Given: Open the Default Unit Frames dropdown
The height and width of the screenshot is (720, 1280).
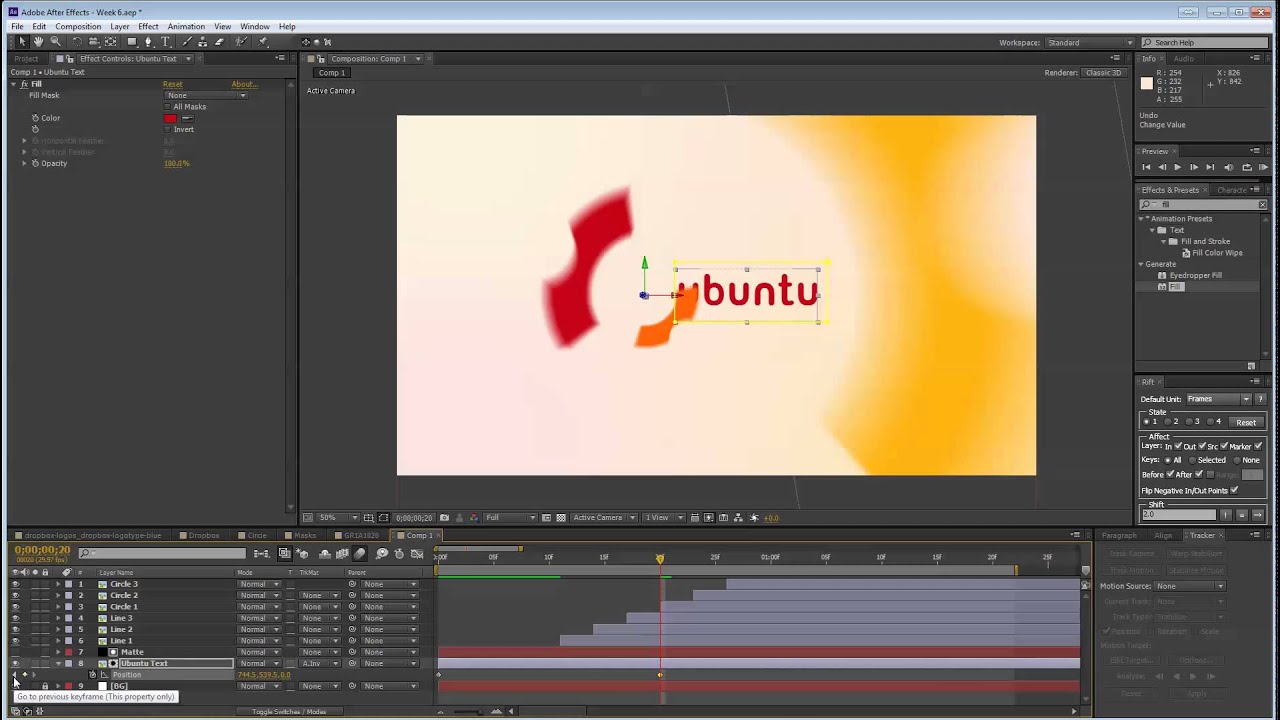Looking at the screenshot, I should 1219,399.
